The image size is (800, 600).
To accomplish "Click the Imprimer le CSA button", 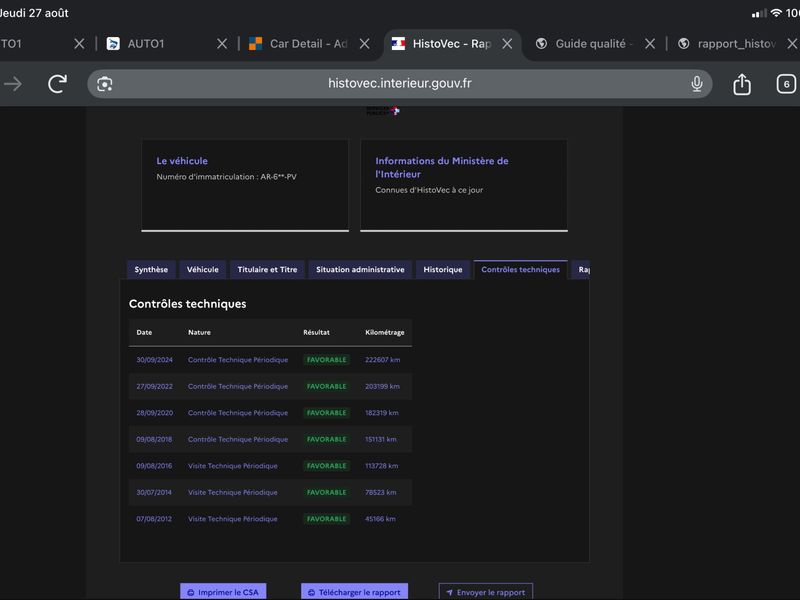I will click(223, 592).
